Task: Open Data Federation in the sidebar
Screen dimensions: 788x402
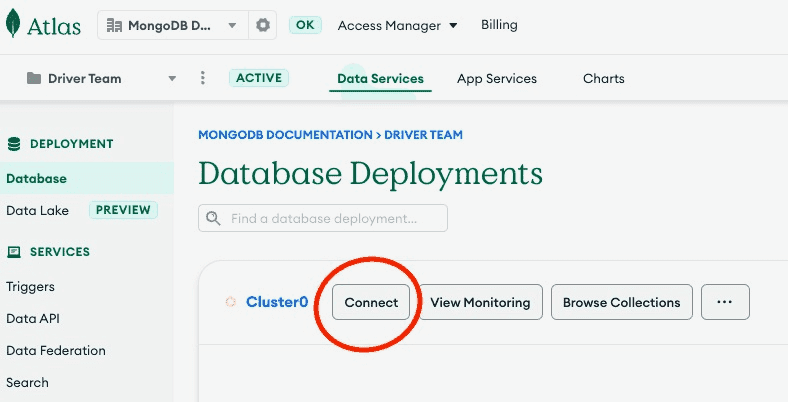Action: (x=56, y=350)
